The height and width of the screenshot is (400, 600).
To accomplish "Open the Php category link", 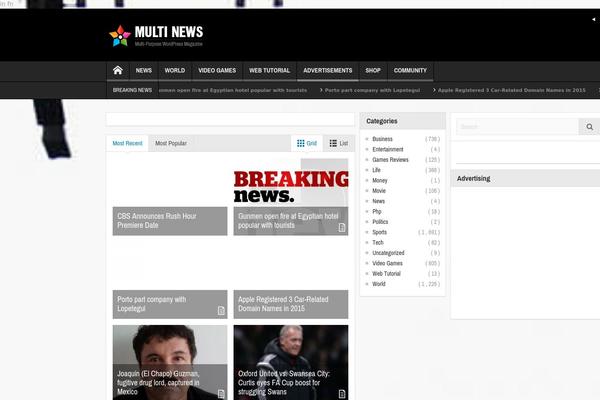I will [377, 211].
